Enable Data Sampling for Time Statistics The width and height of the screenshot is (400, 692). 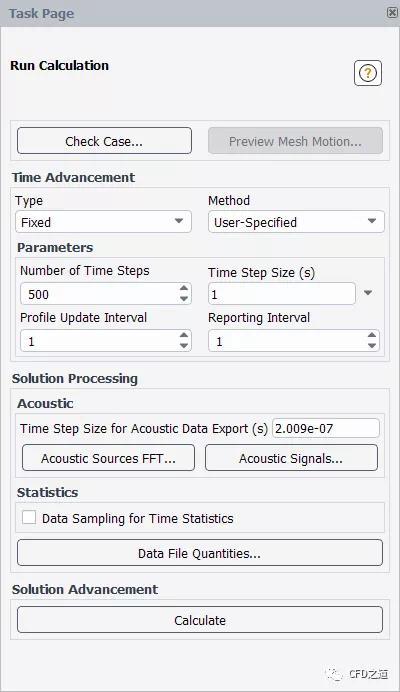click(x=29, y=517)
